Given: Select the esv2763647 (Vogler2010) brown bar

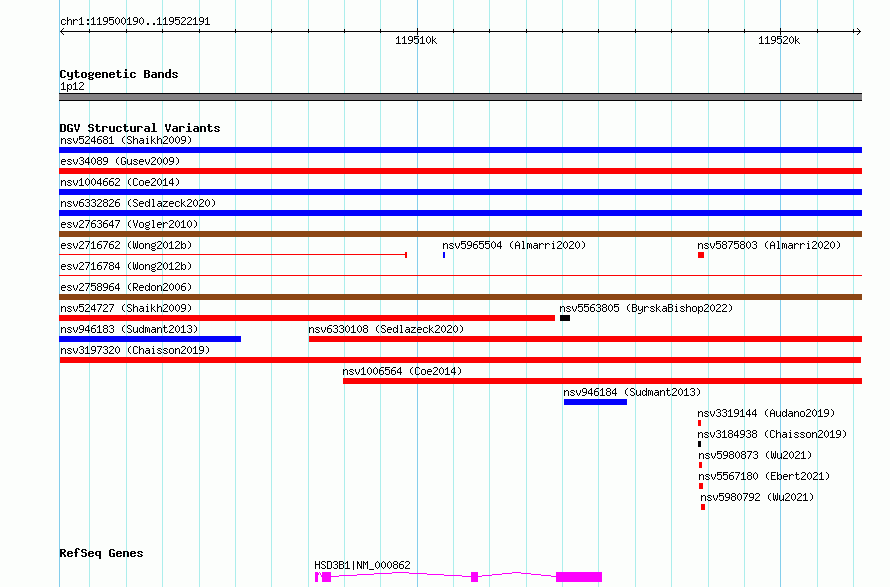Looking at the screenshot, I should pos(460,234).
